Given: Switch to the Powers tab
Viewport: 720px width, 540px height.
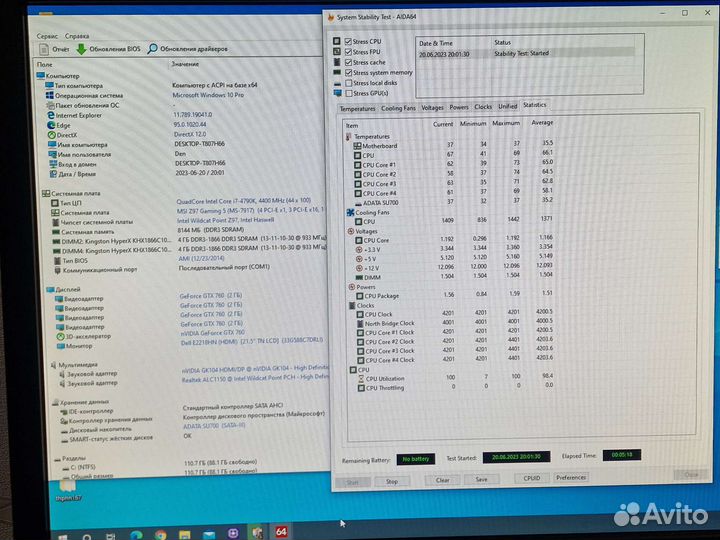Looking at the screenshot, I should coord(459,107).
